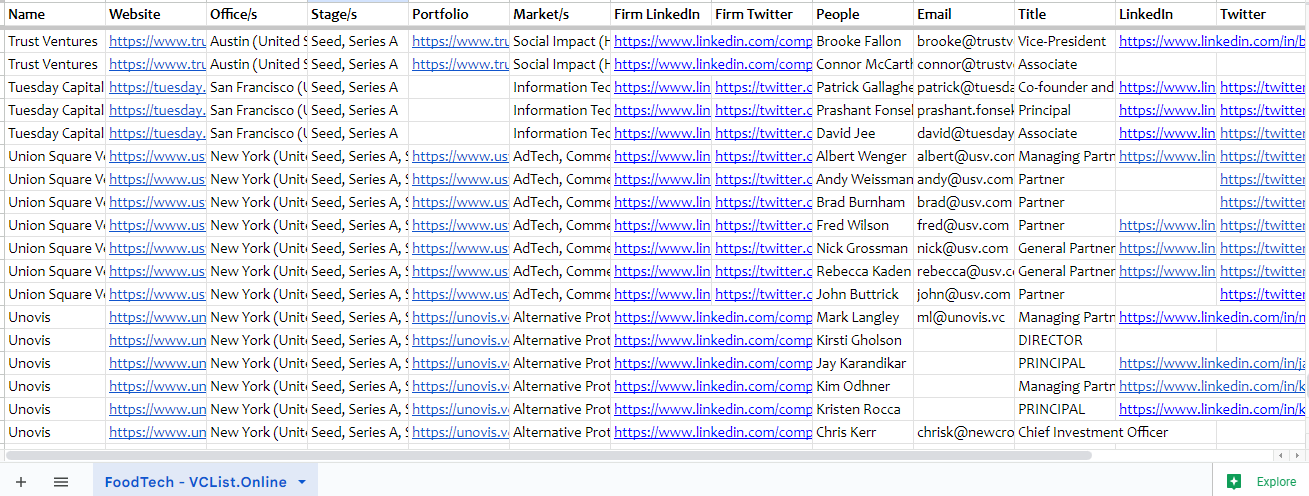Viewport: 1309px width, 496px height.
Task: Add a new sheet with the plus icon
Action: [21, 482]
